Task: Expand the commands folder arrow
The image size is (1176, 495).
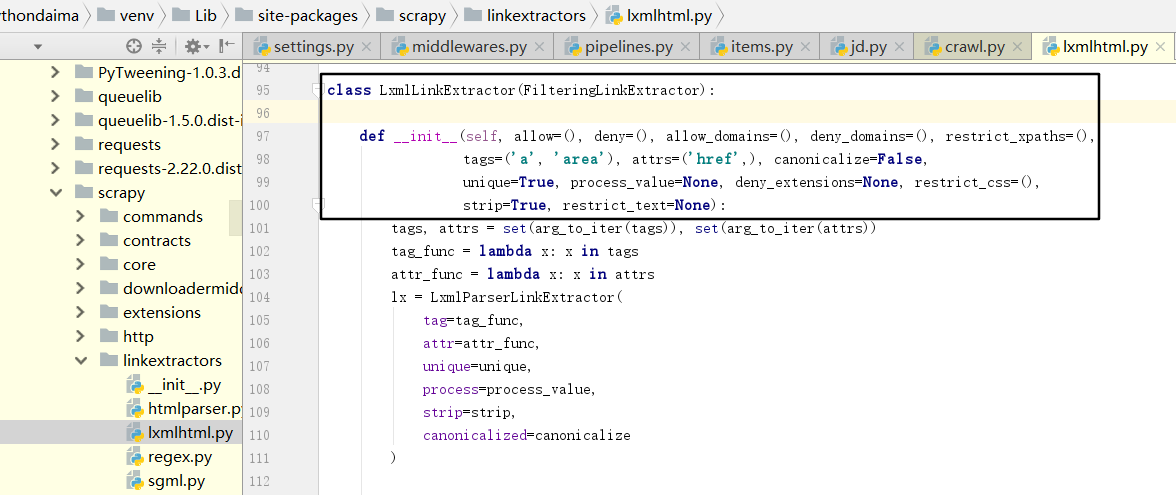Action: (80, 216)
